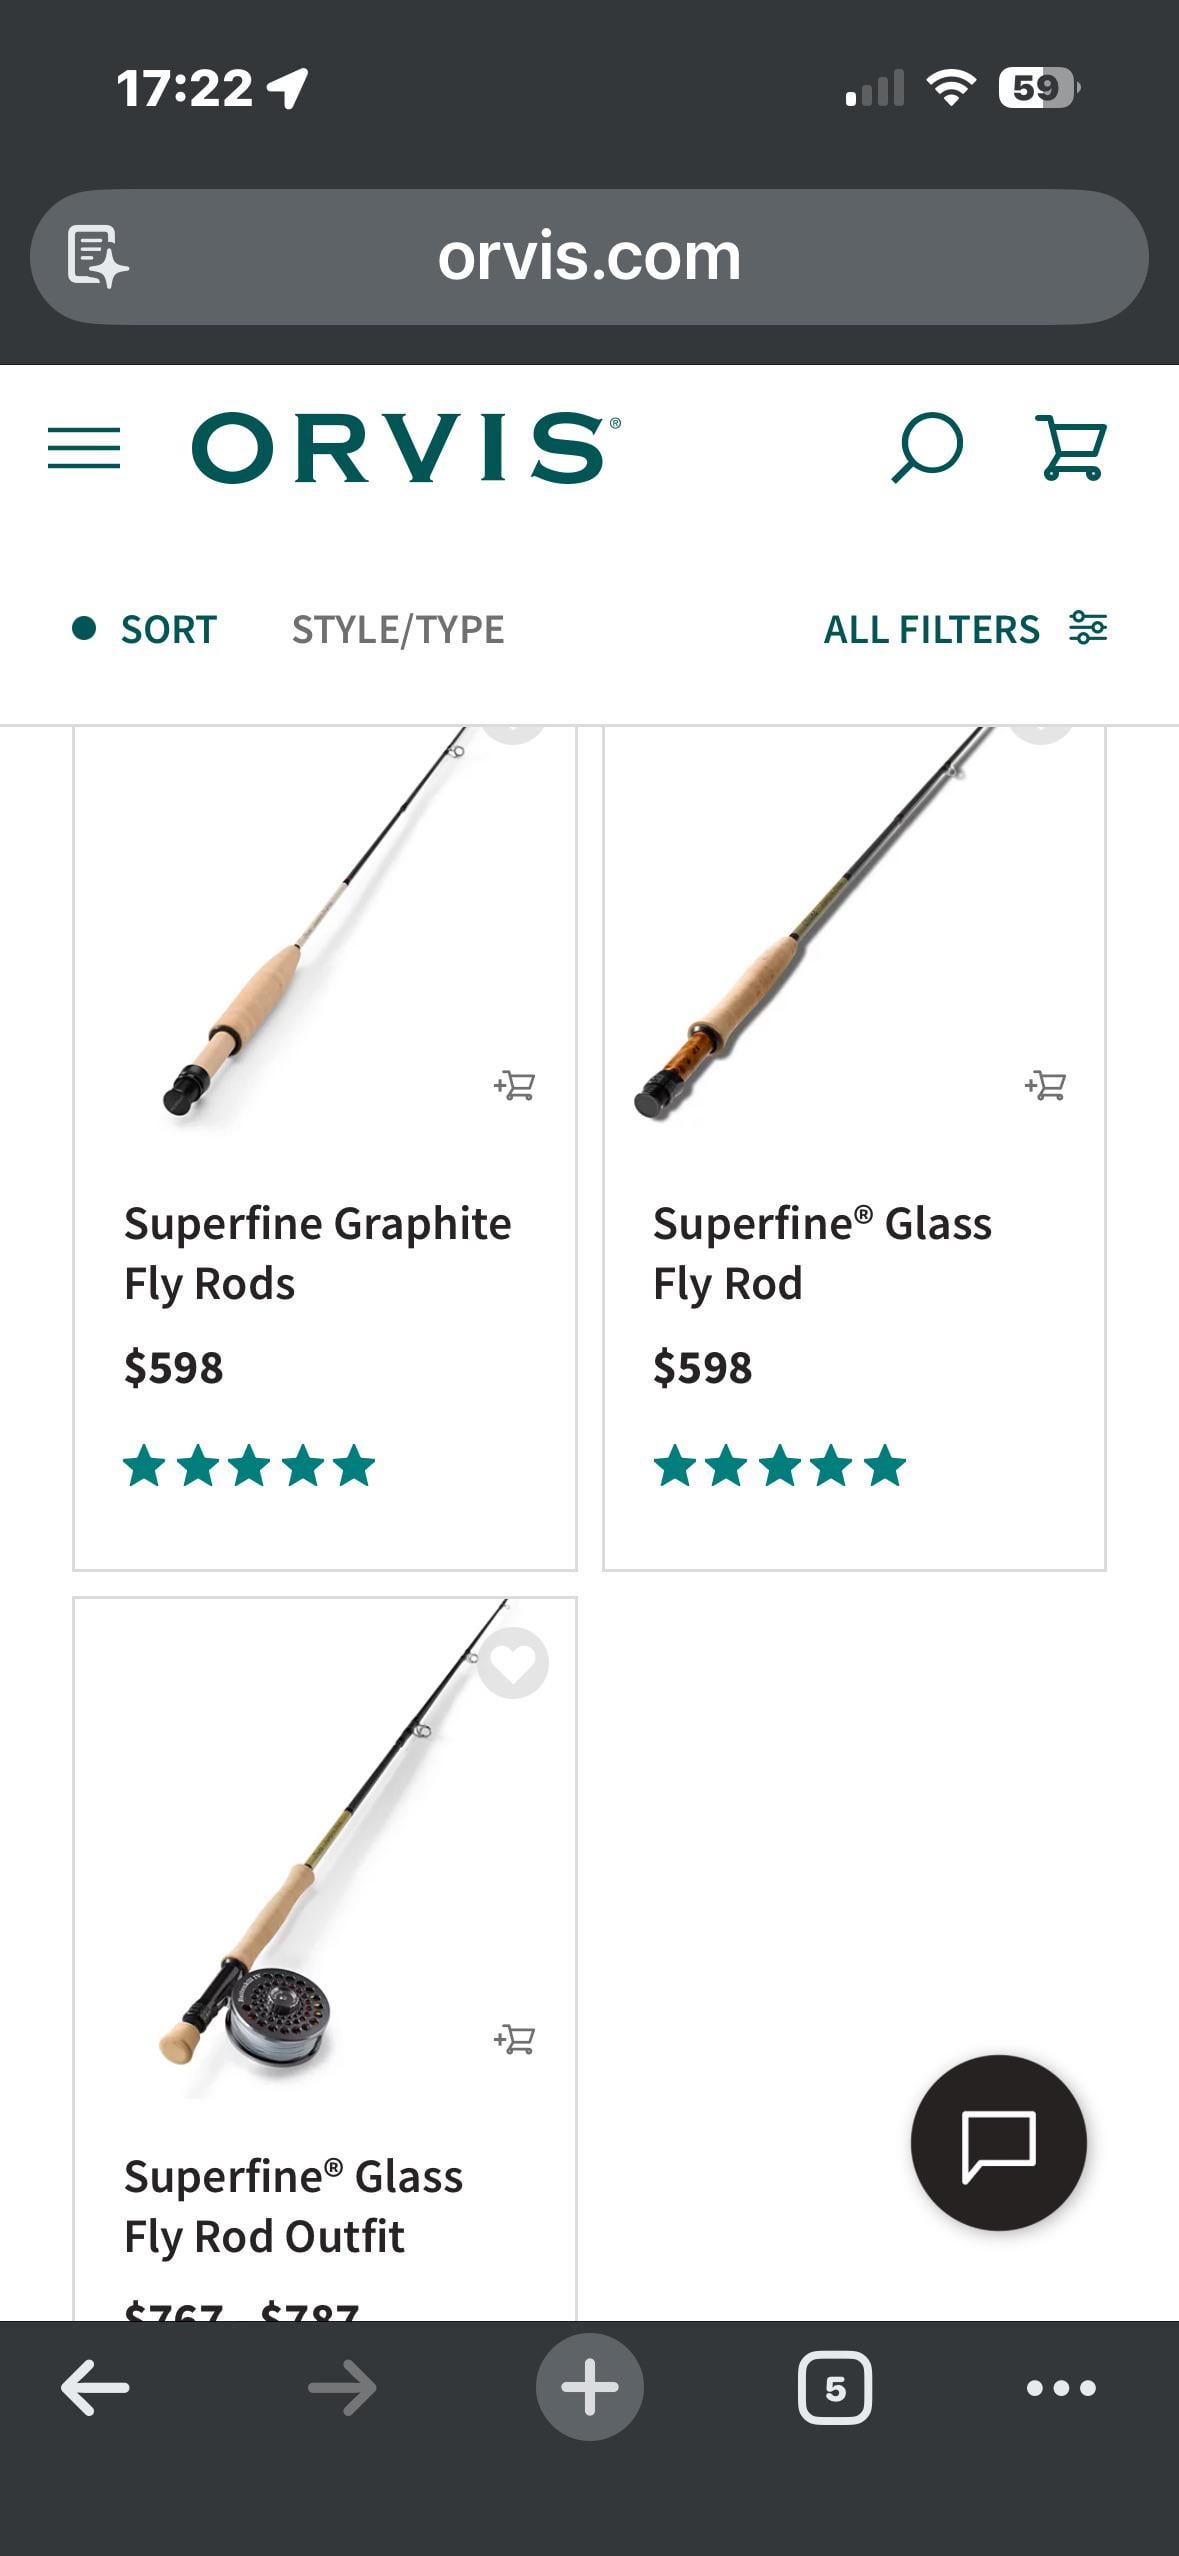Quick-add Superfine Glass Fly Rod Outfit to cart
Screen dimensions: 1179x2556
(514, 2038)
